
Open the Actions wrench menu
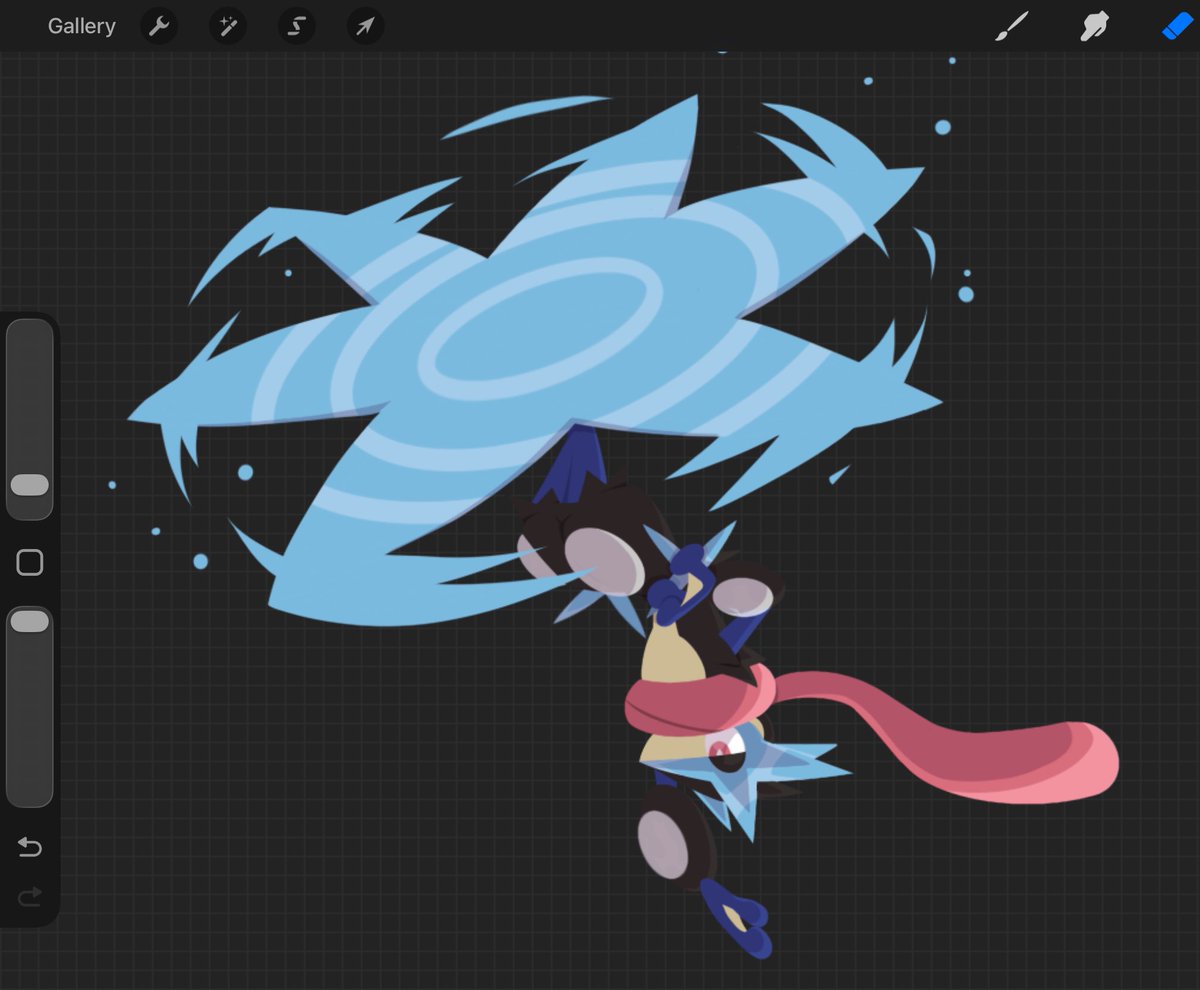(158, 26)
